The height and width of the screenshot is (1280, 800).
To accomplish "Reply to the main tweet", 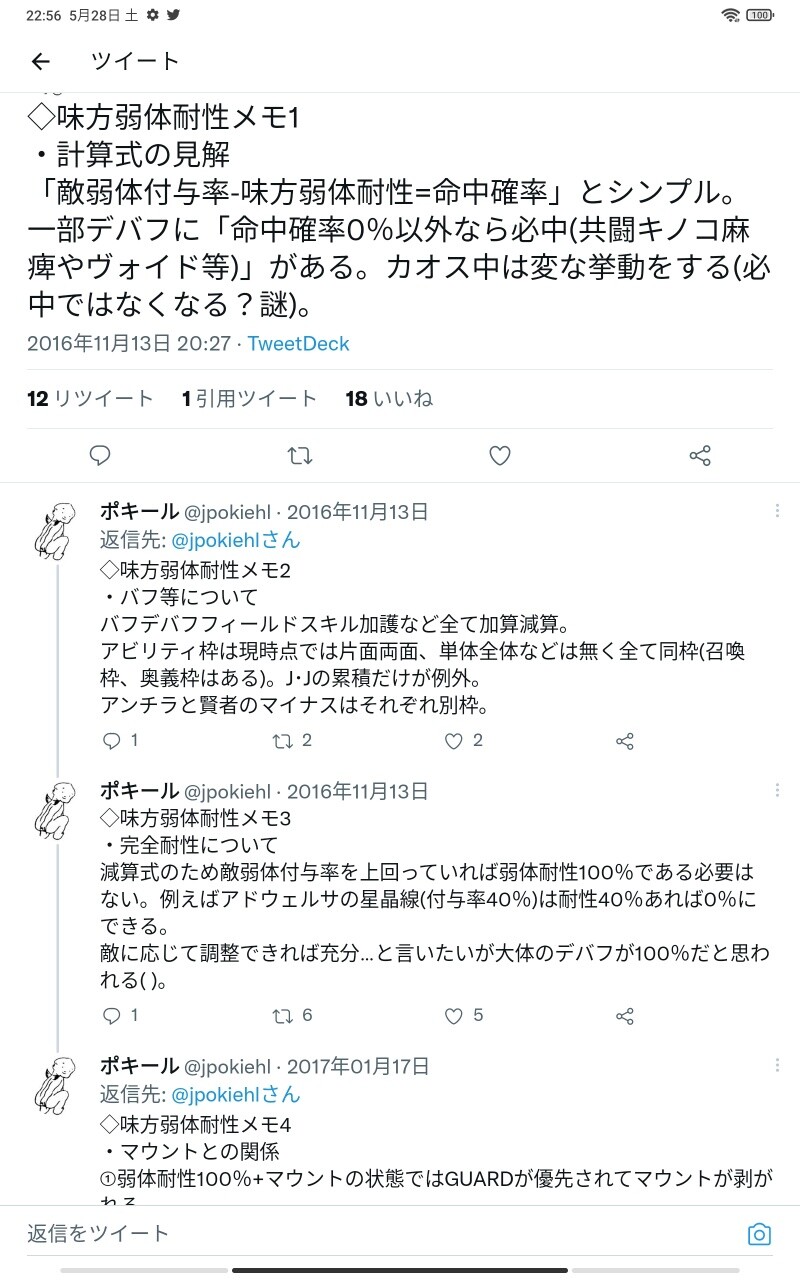I will point(100,456).
